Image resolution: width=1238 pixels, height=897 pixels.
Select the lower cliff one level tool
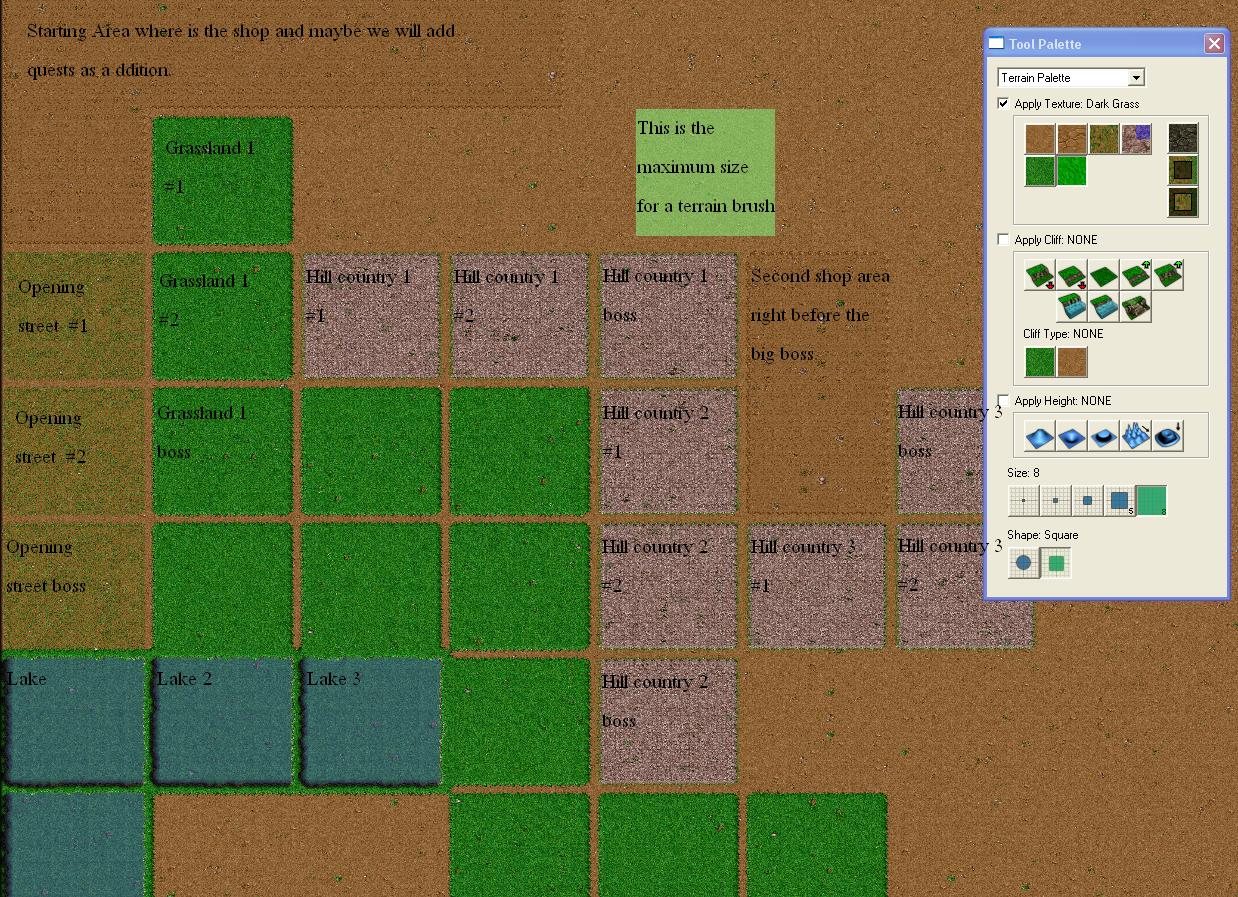1072,275
